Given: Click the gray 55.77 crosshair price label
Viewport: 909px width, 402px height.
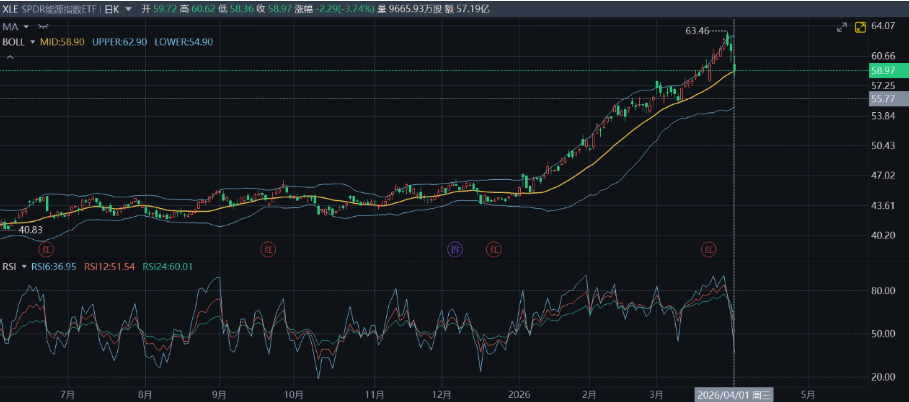Looking at the screenshot, I should point(883,99).
